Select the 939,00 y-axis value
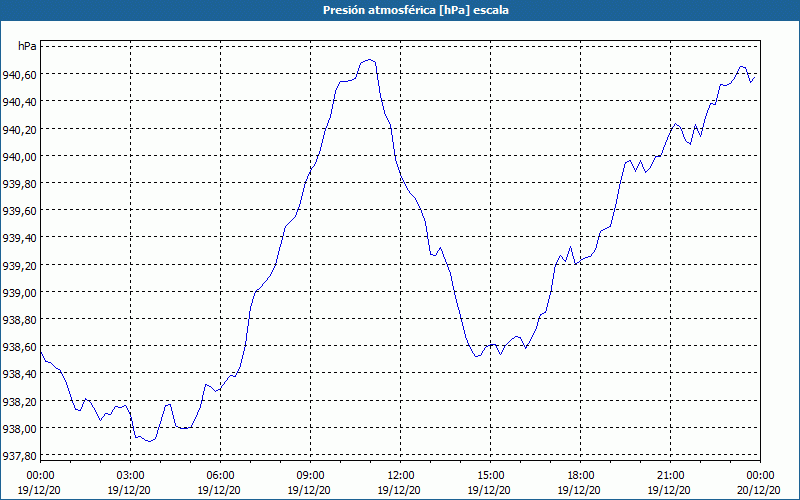This screenshot has width=800, height=500. [x=19, y=292]
